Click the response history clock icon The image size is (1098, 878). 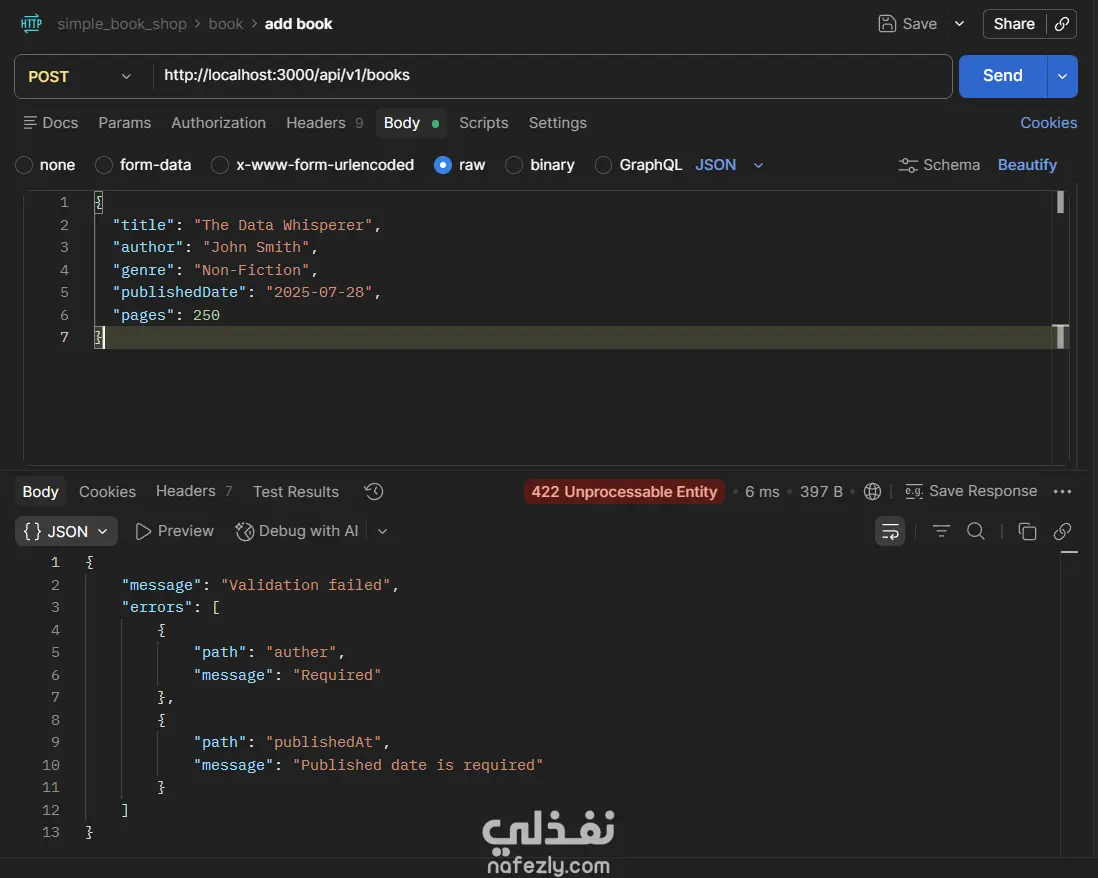(x=374, y=491)
